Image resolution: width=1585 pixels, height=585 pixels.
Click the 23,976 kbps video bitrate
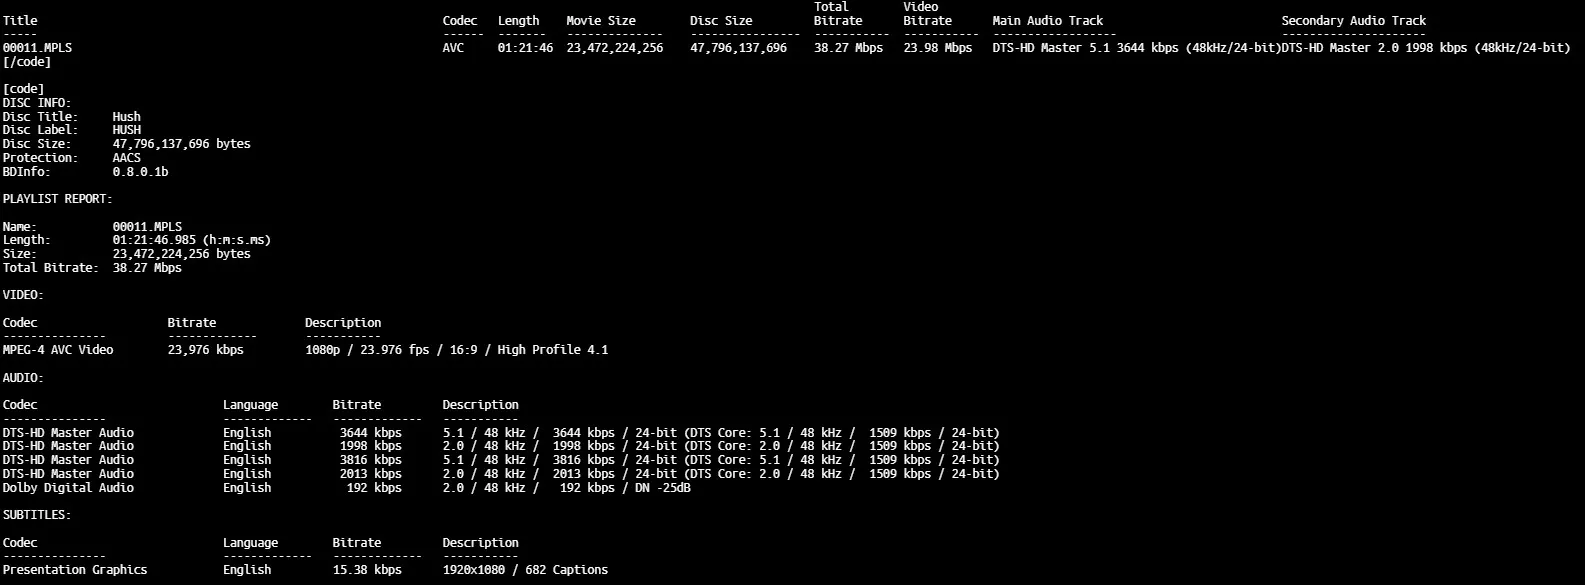click(205, 350)
